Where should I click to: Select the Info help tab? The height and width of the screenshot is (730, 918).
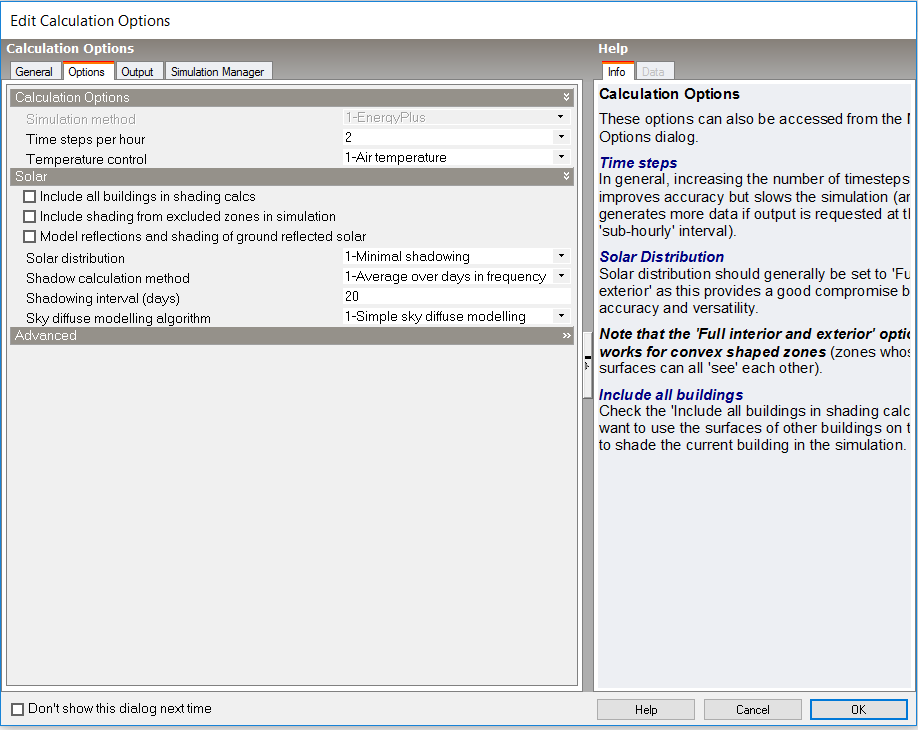pyautogui.click(x=616, y=71)
